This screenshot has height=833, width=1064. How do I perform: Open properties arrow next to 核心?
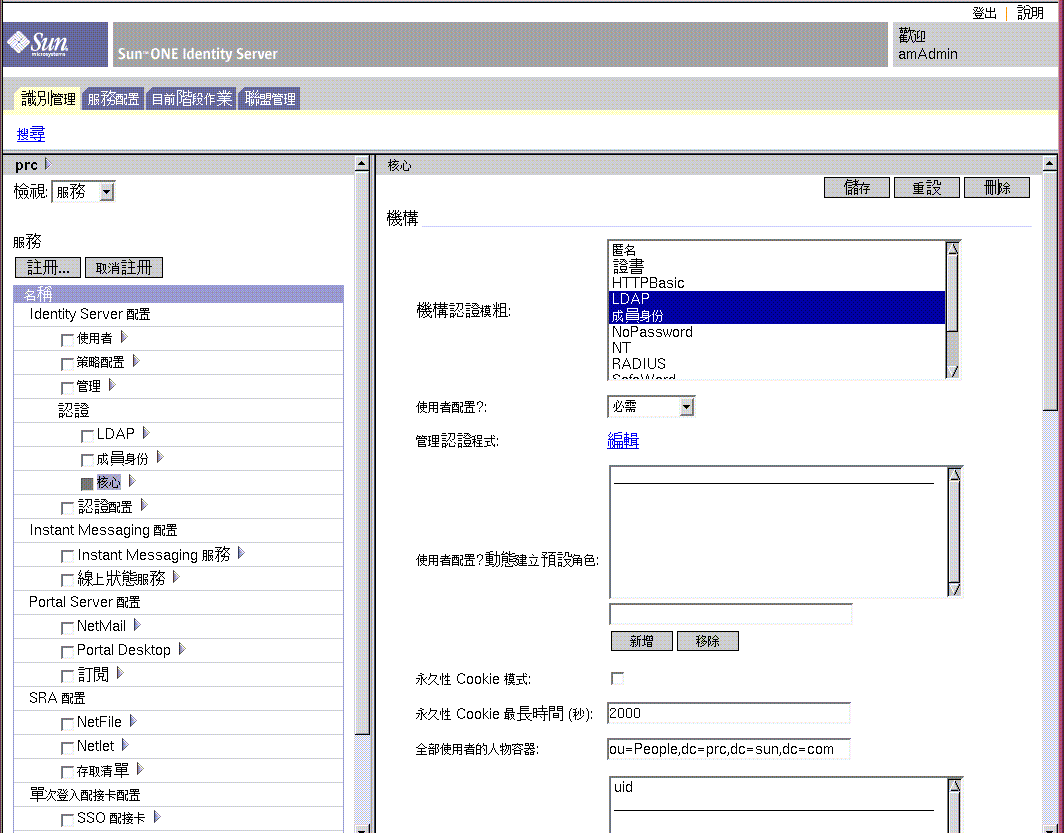(132, 481)
